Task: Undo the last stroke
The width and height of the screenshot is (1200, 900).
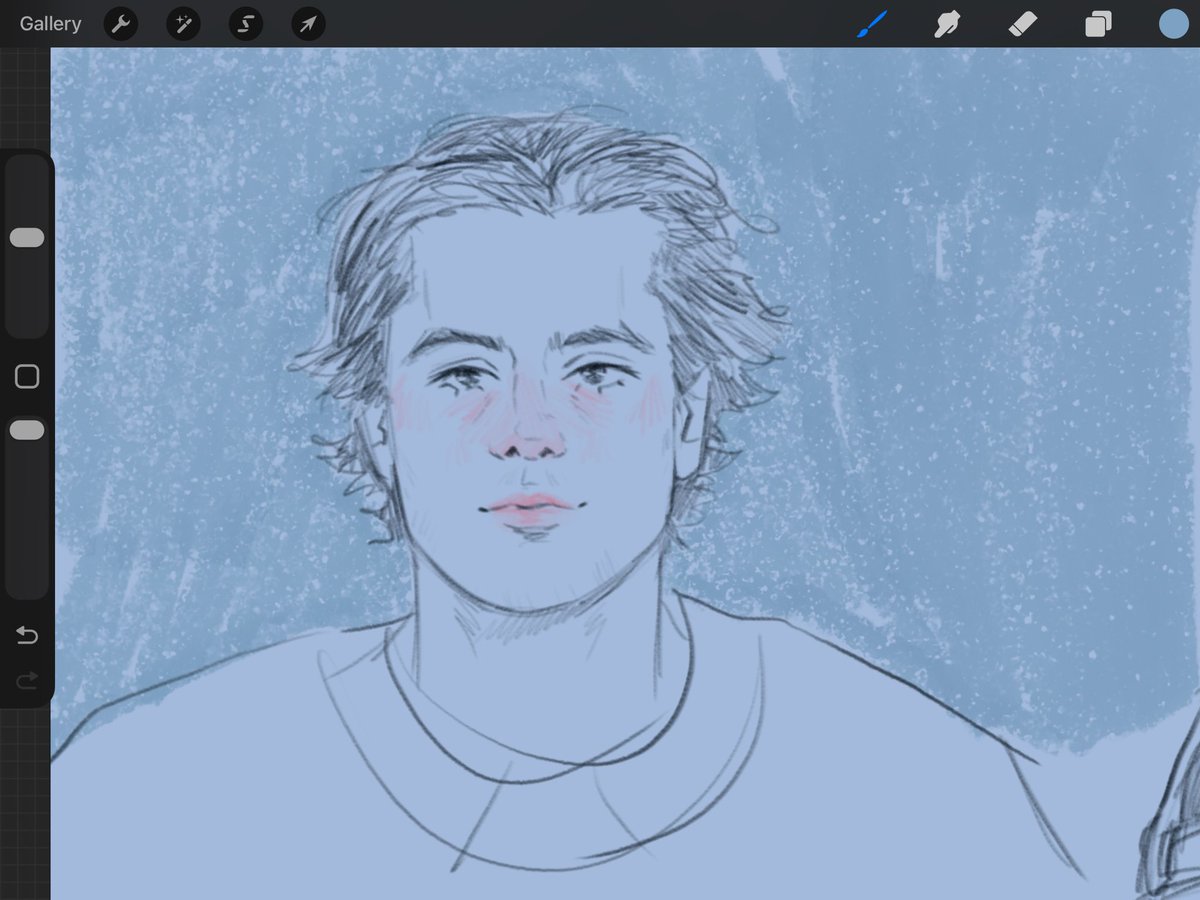Action: point(27,636)
